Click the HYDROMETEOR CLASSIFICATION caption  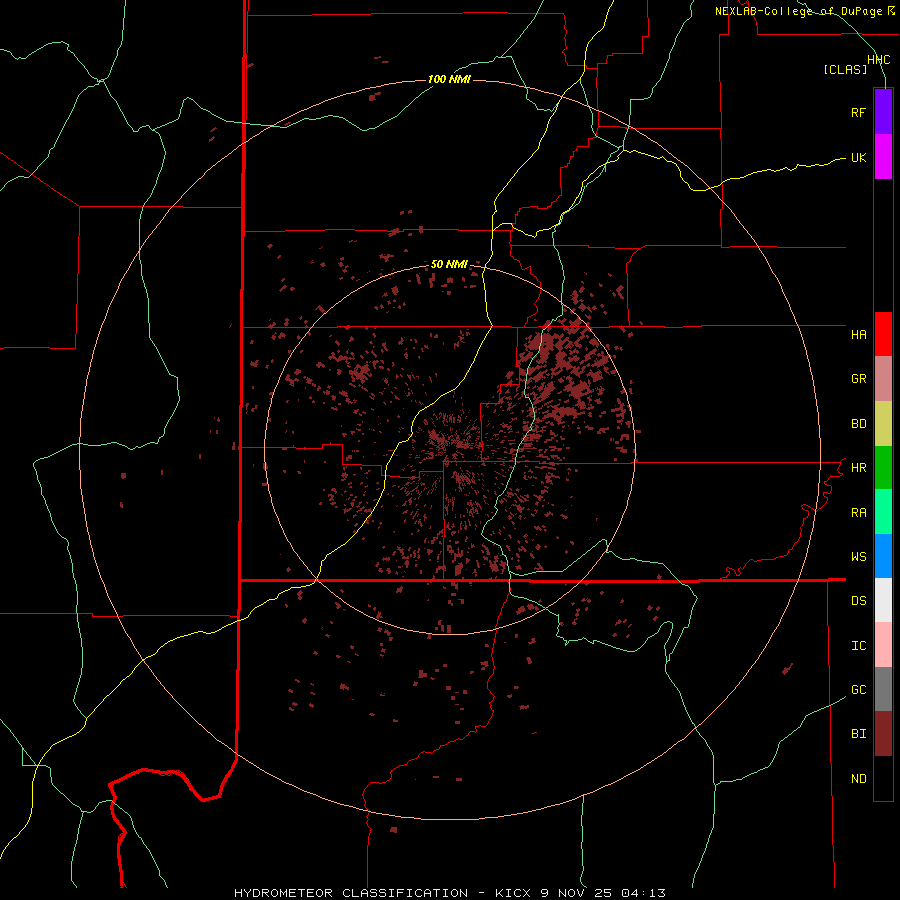pyautogui.click(x=351, y=893)
